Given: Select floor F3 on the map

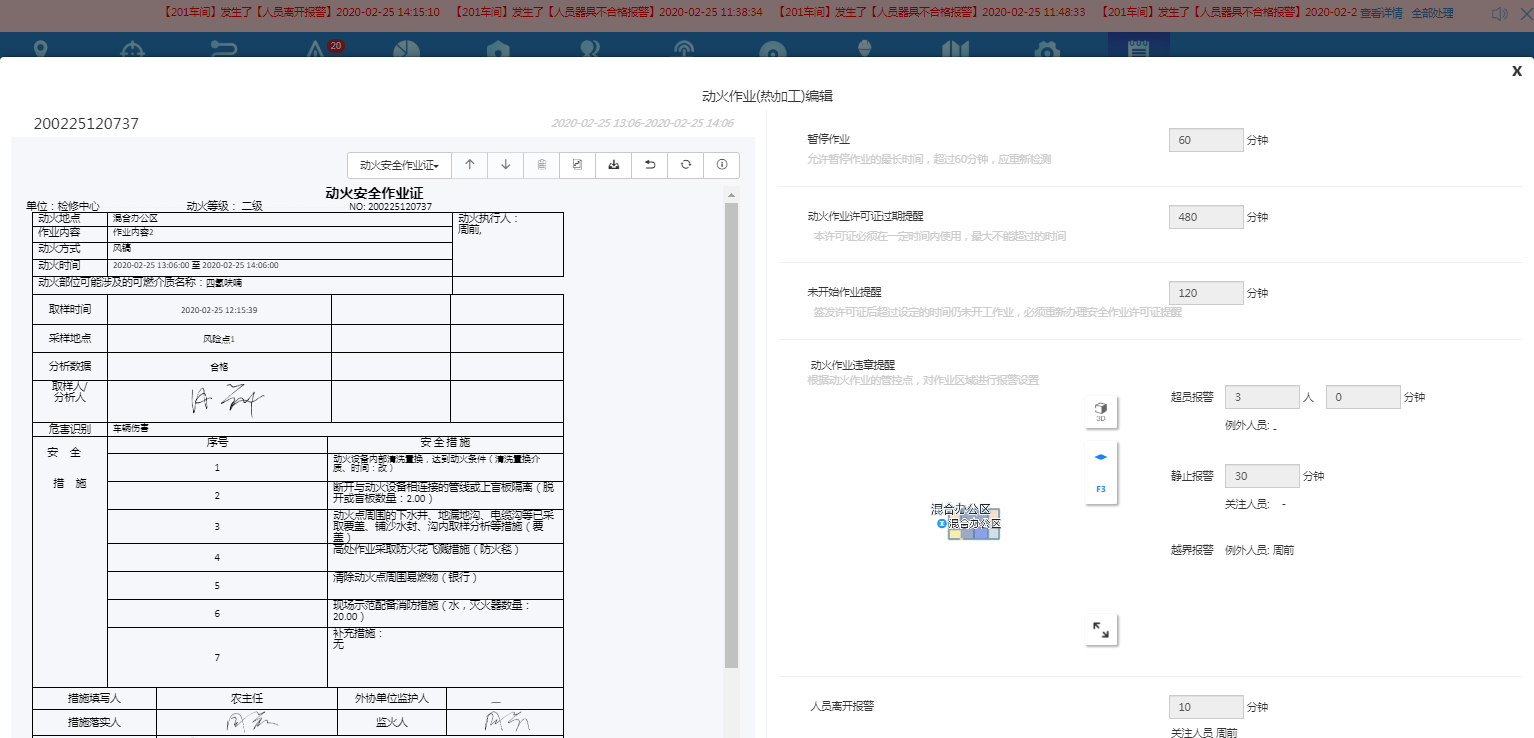Looking at the screenshot, I should click(x=1101, y=489).
